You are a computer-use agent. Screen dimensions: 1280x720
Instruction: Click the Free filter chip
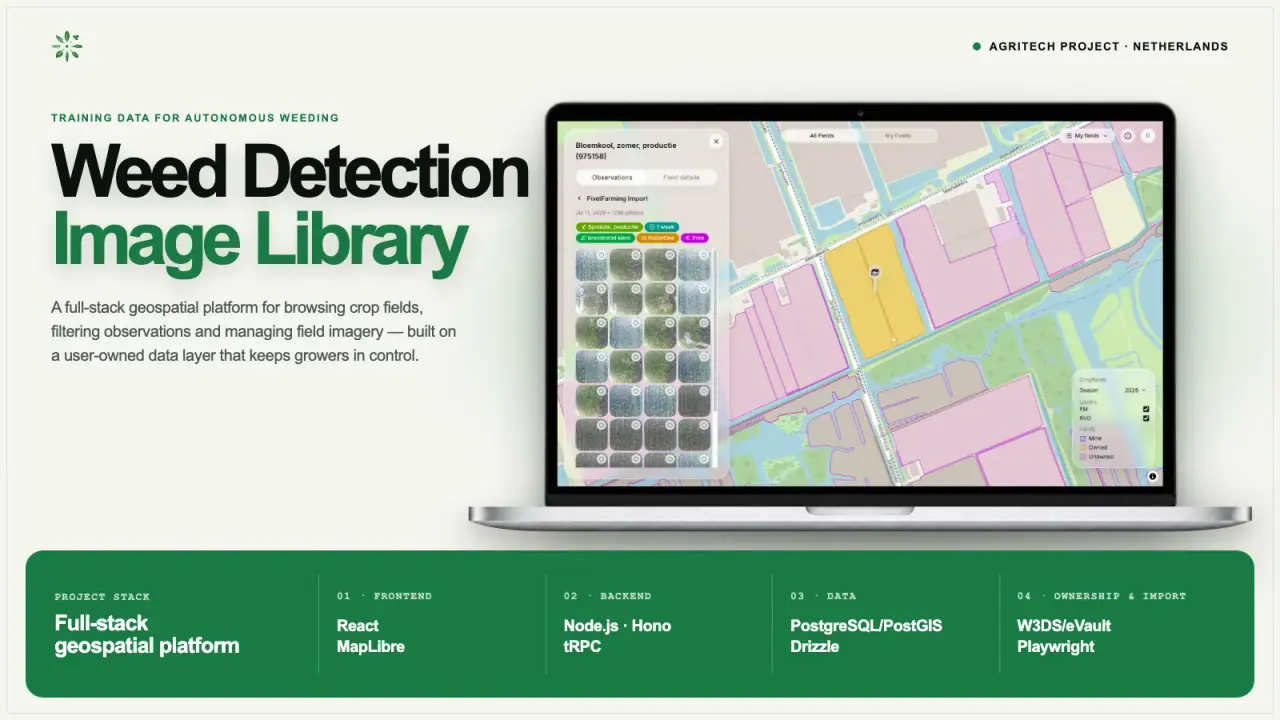coord(695,238)
